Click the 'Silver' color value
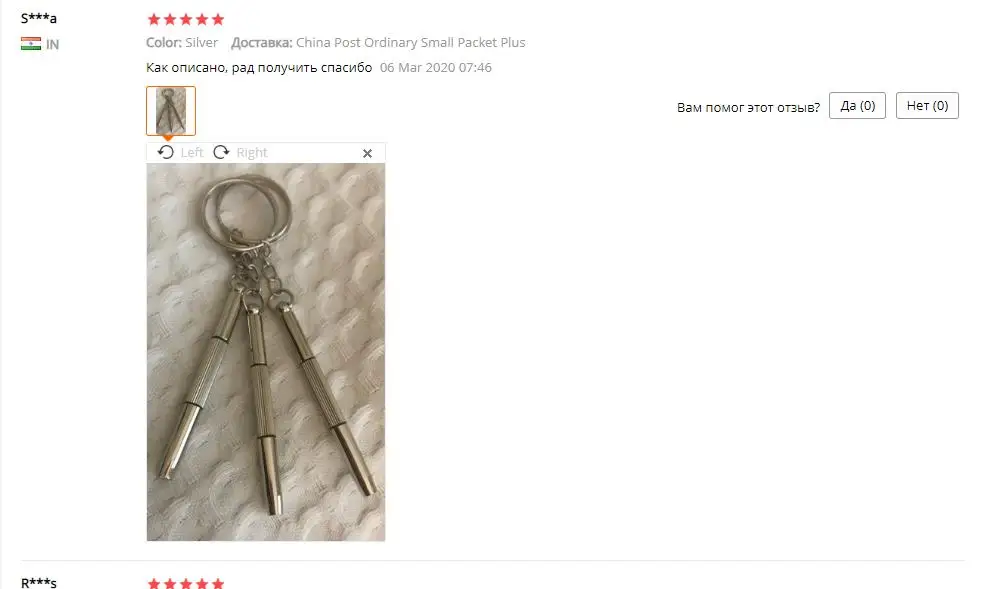984x589 pixels. coord(201,42)
